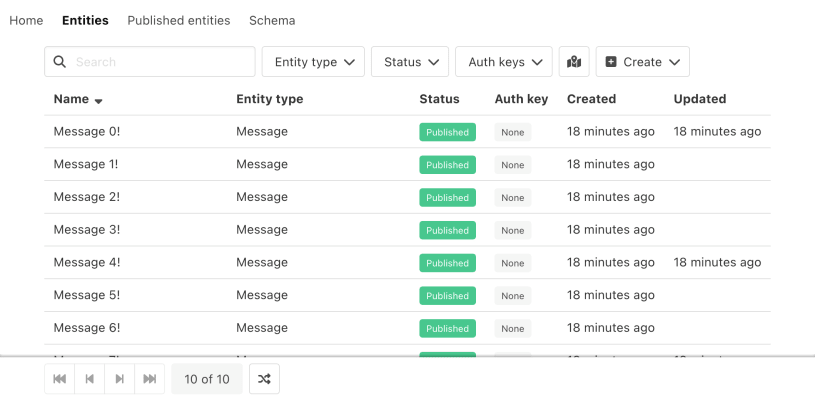Viewport: 815px width, 400px height.
Task: Click the 10 of 10 count indicator
Action: click(207, 379)
